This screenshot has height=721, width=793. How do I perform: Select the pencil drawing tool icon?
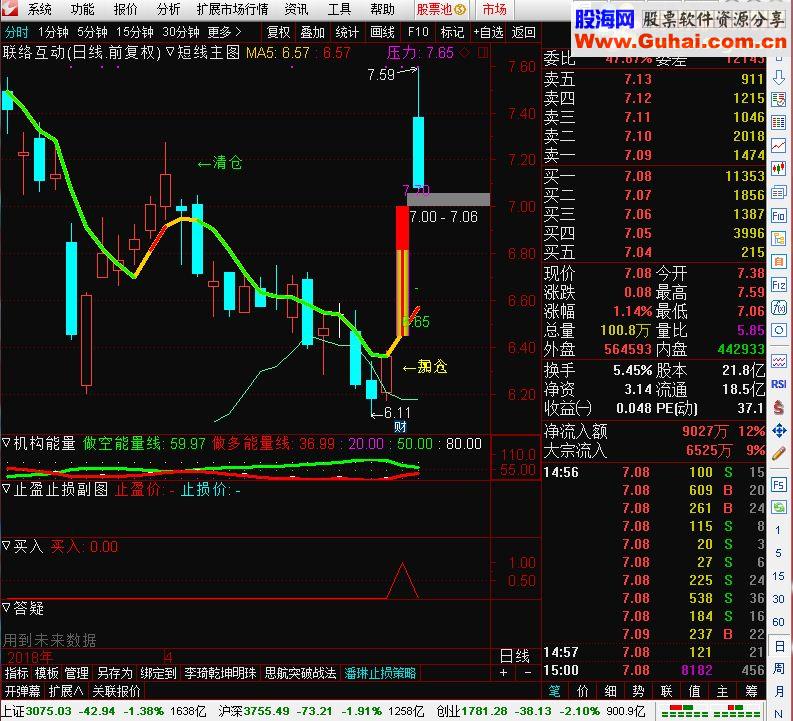pos(779,453)
